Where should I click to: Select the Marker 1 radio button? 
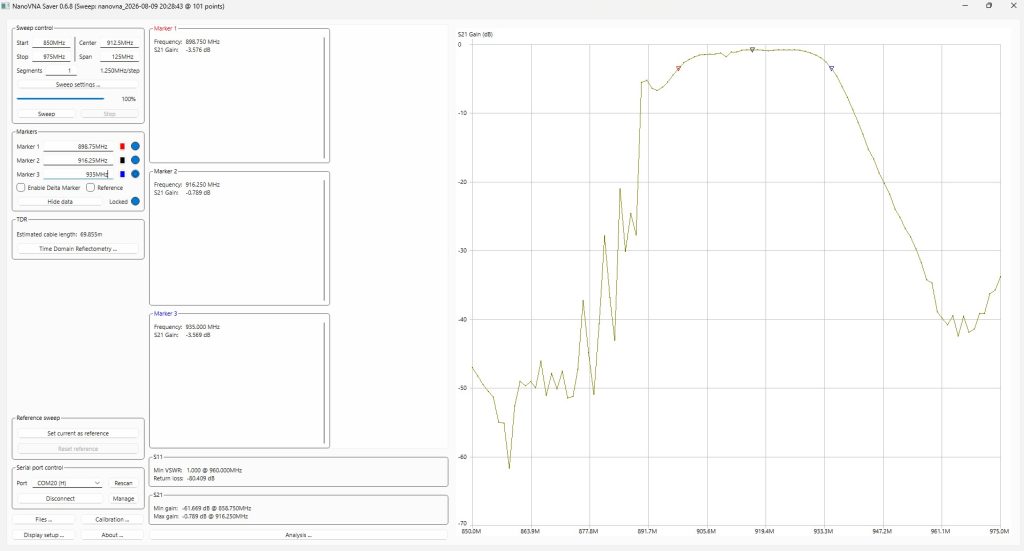pos(135,146)
